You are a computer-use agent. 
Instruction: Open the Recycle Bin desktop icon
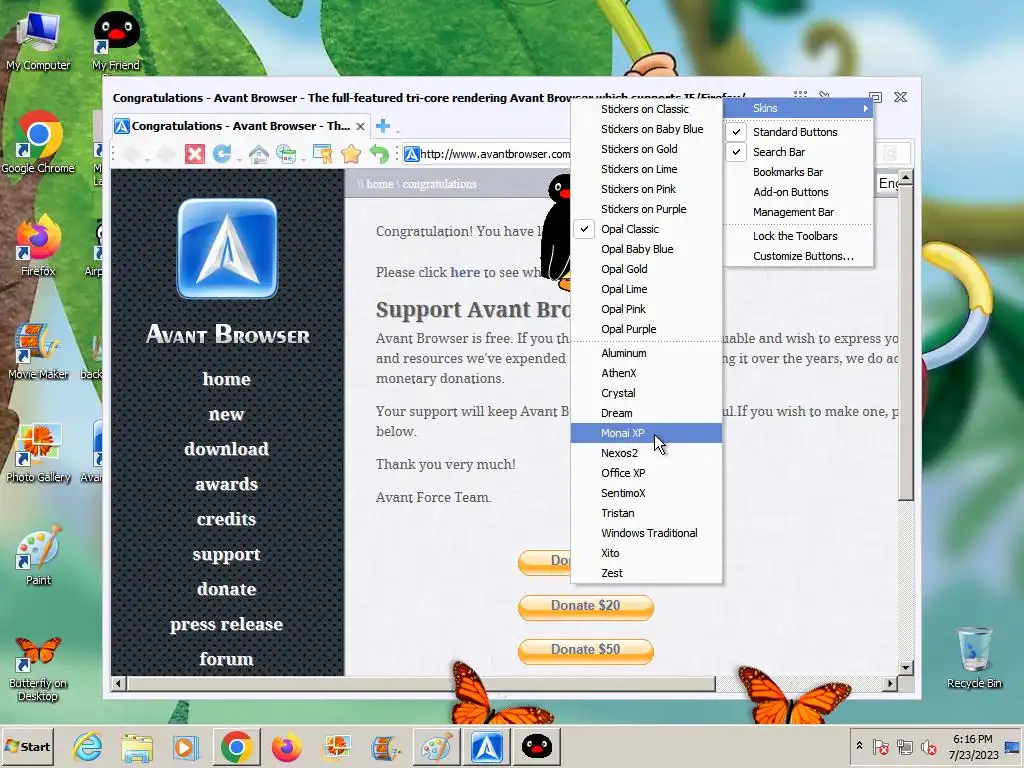[x=974, y=657]
